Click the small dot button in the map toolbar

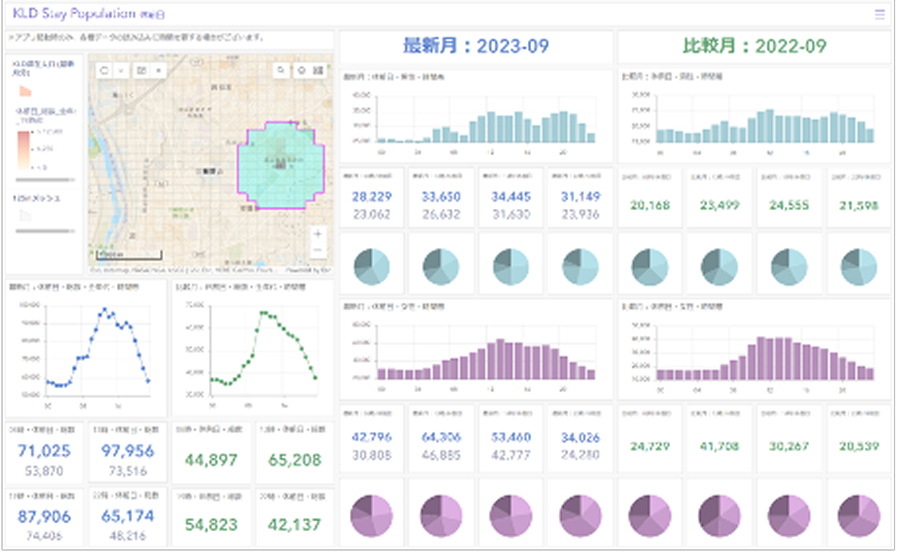(x=158, y=70)
